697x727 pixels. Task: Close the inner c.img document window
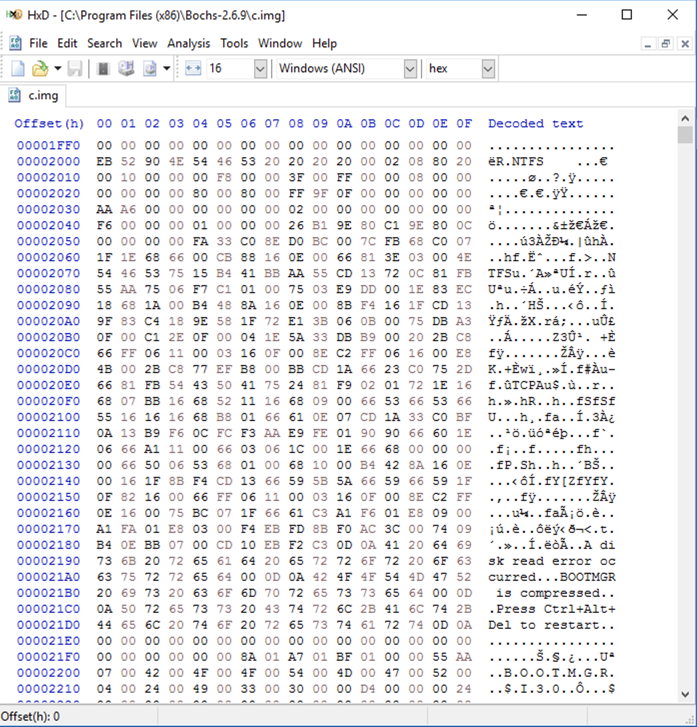click(x=684, y=44)
